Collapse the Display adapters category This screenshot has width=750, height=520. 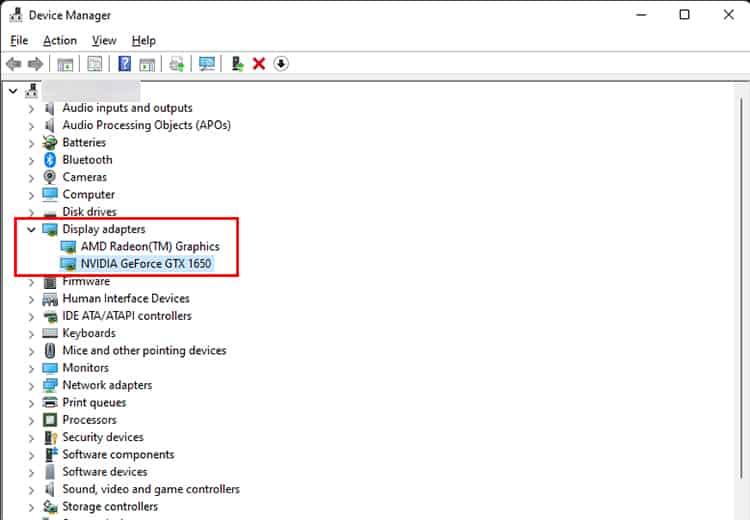31,230
